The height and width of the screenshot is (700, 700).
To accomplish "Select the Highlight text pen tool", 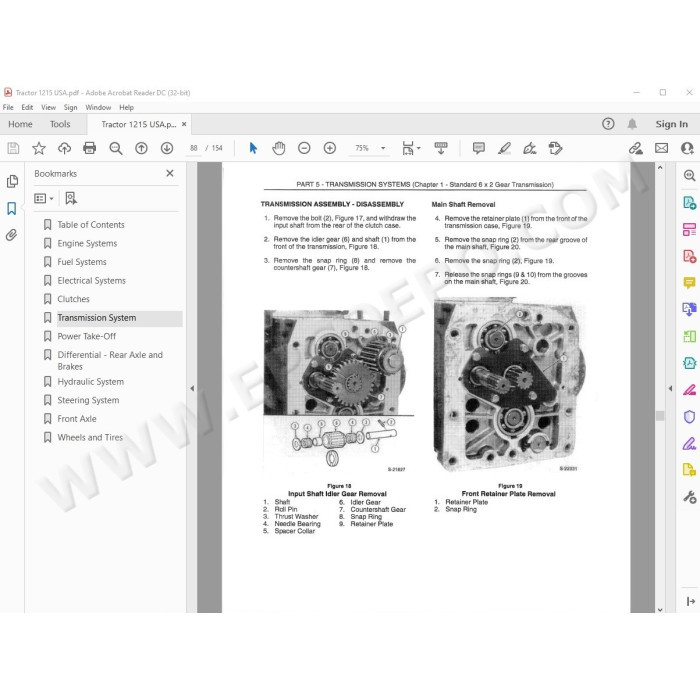I will pyautogui.click(x=504, y=148).
